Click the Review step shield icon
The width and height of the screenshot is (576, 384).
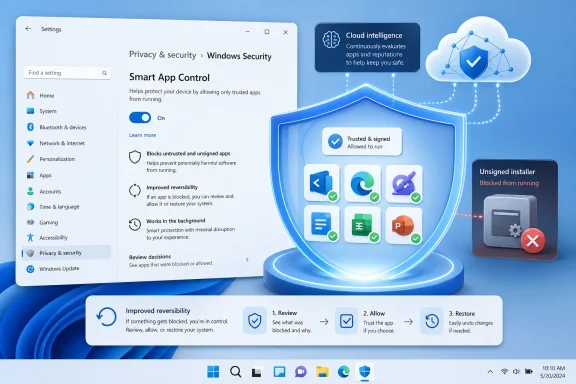[x=255, y=320]
